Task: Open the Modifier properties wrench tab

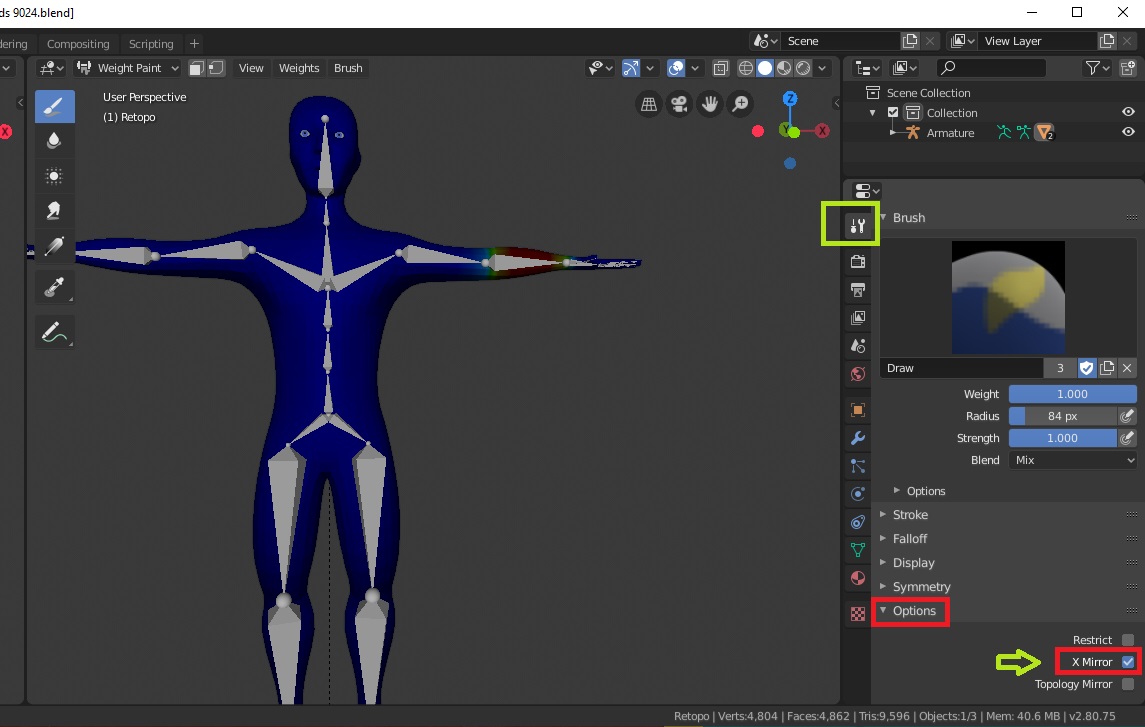Action: 857,437
